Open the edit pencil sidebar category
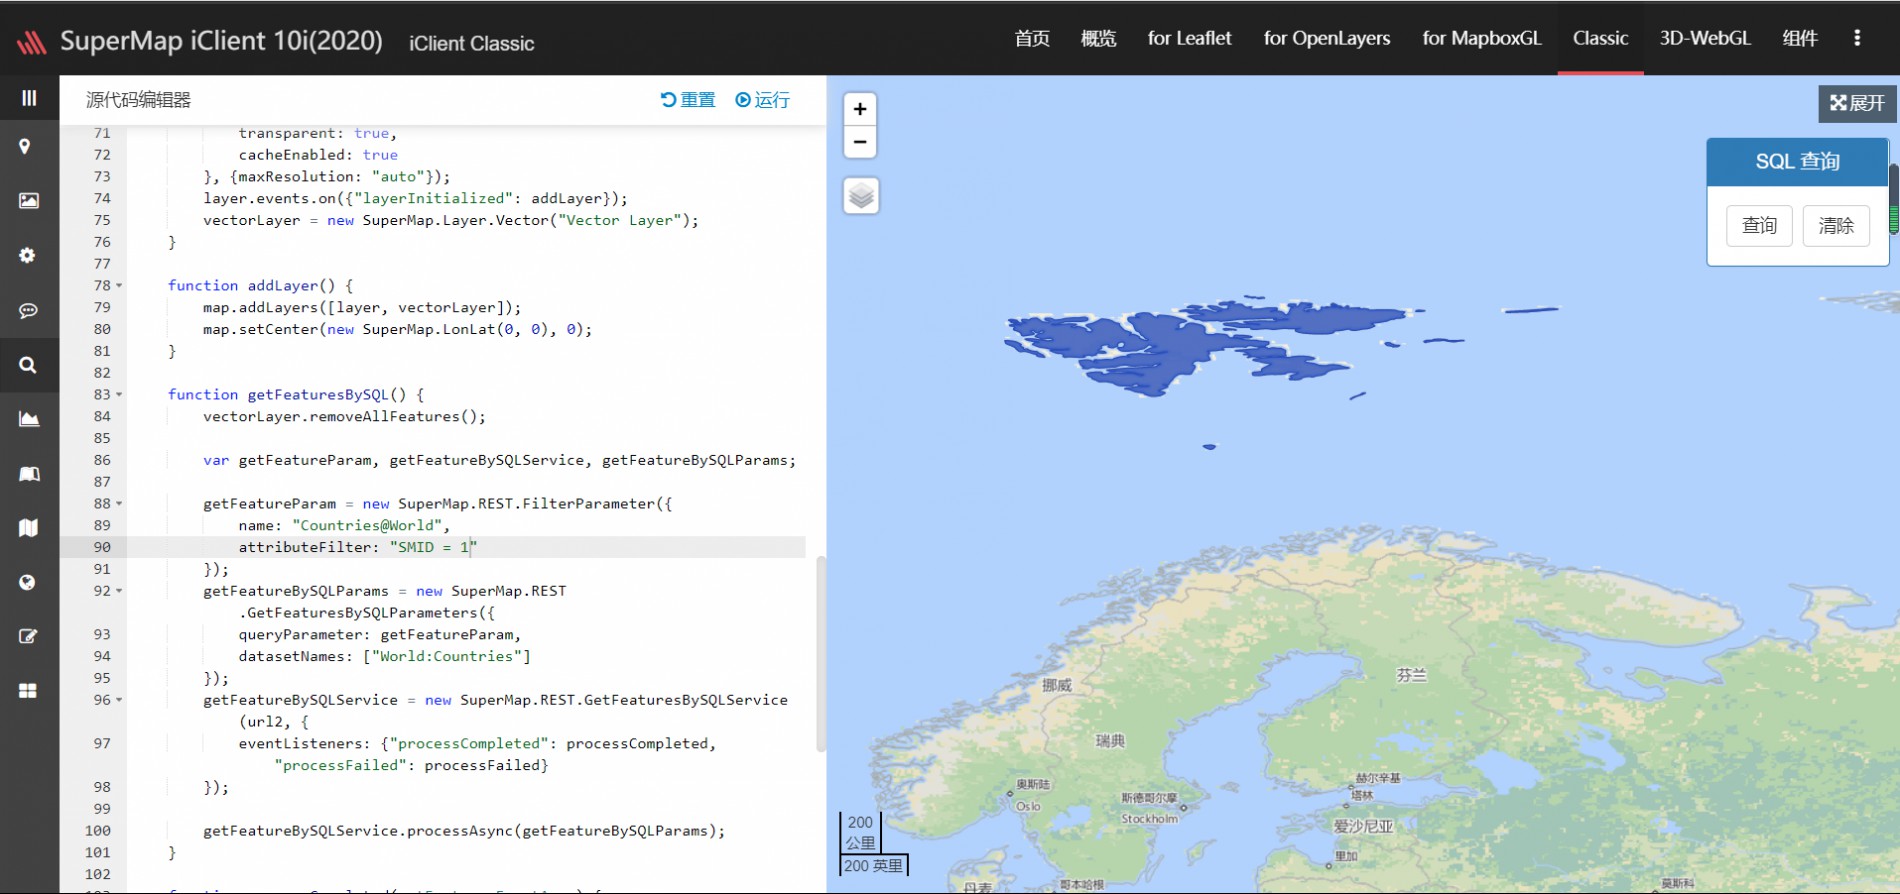 click(x=28, y=636)
